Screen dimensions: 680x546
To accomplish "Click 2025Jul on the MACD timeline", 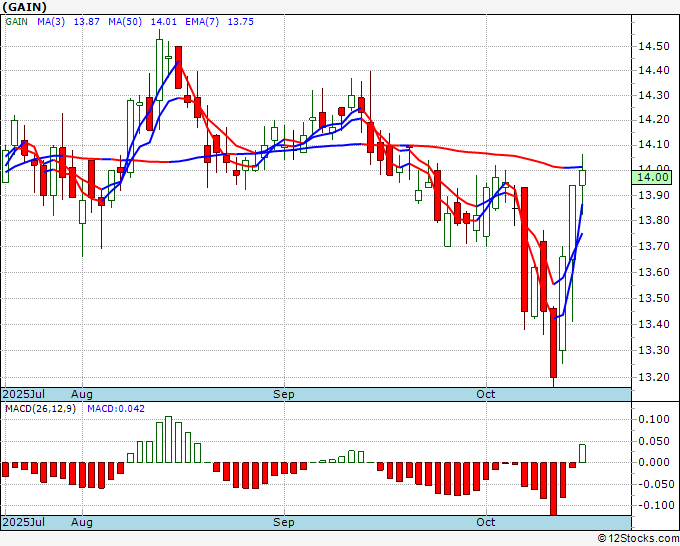I will (x=24, y=522).
